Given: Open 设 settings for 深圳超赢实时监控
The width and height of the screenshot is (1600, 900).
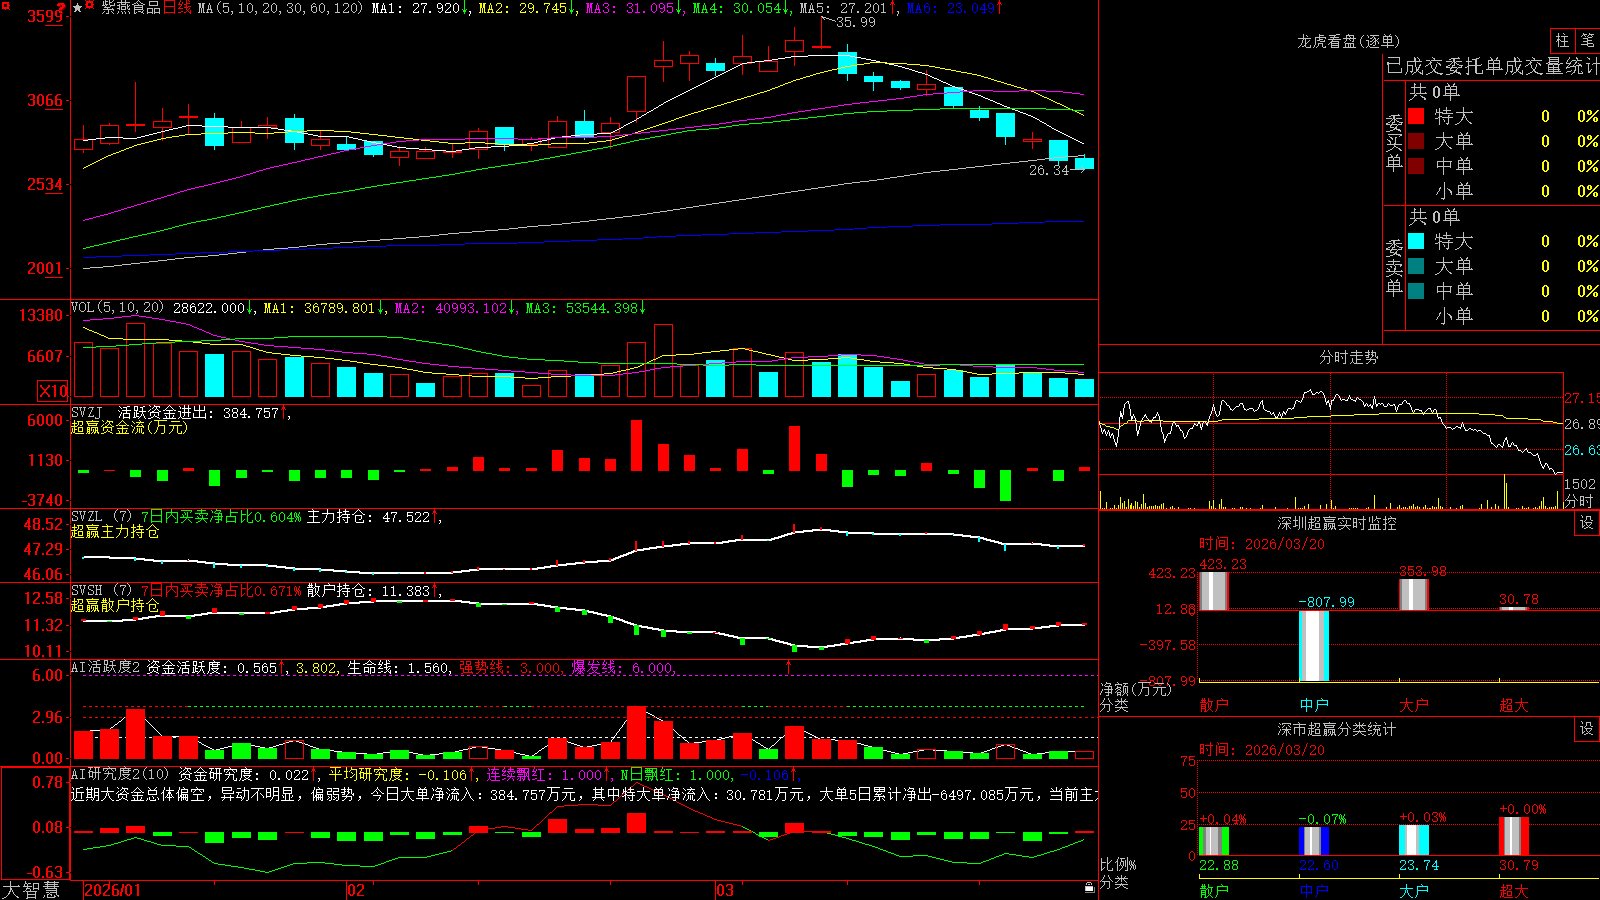Looking at the screenshot, I should (1587, 523).
